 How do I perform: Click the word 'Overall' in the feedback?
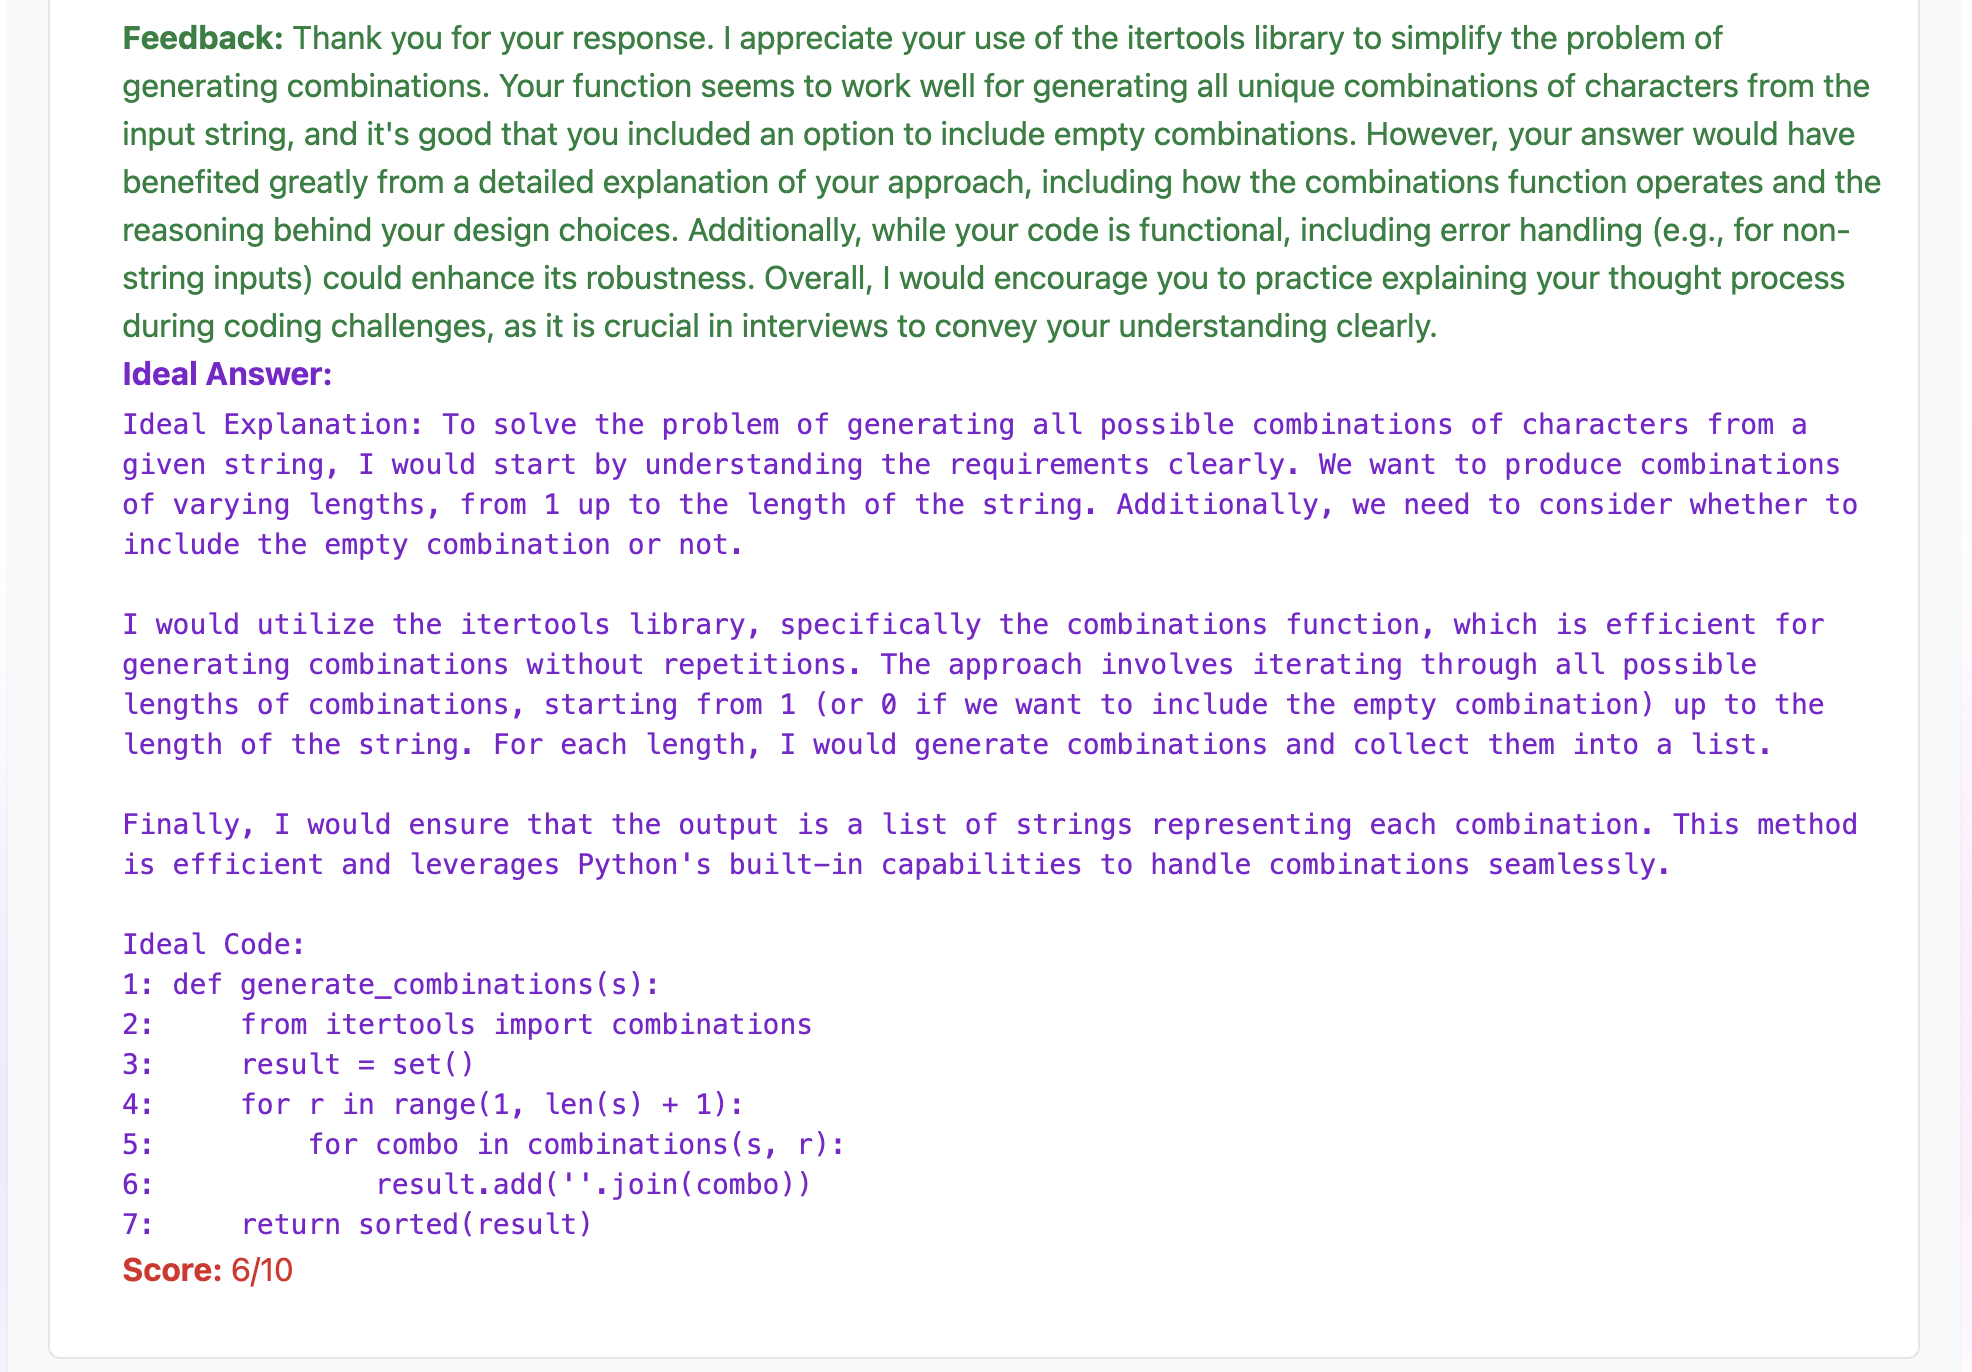[x=814, y=278]
